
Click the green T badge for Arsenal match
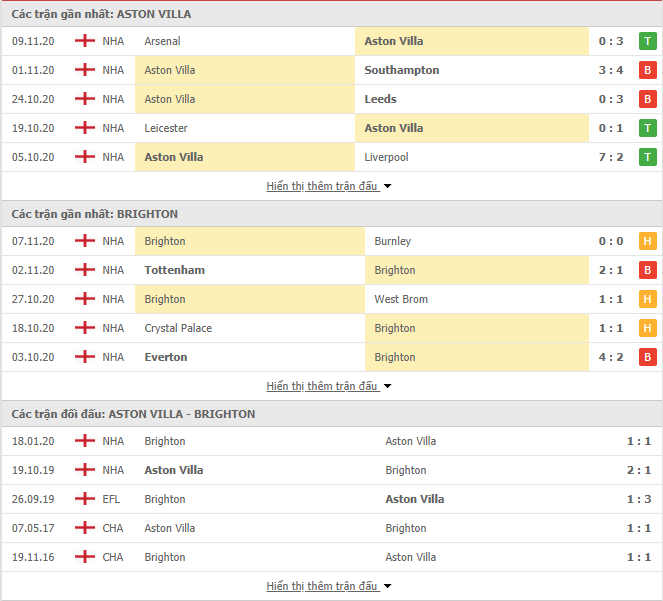coord(647,41)
